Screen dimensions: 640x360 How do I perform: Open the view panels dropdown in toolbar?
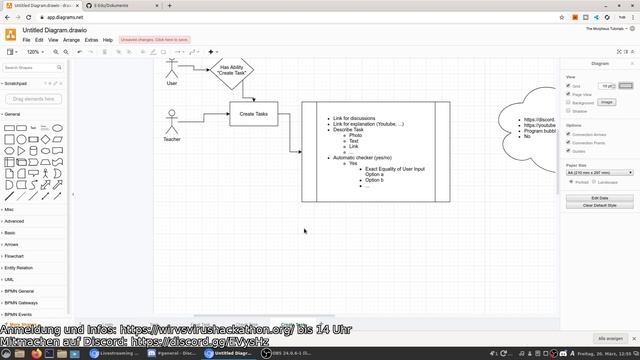pos(12,52)
